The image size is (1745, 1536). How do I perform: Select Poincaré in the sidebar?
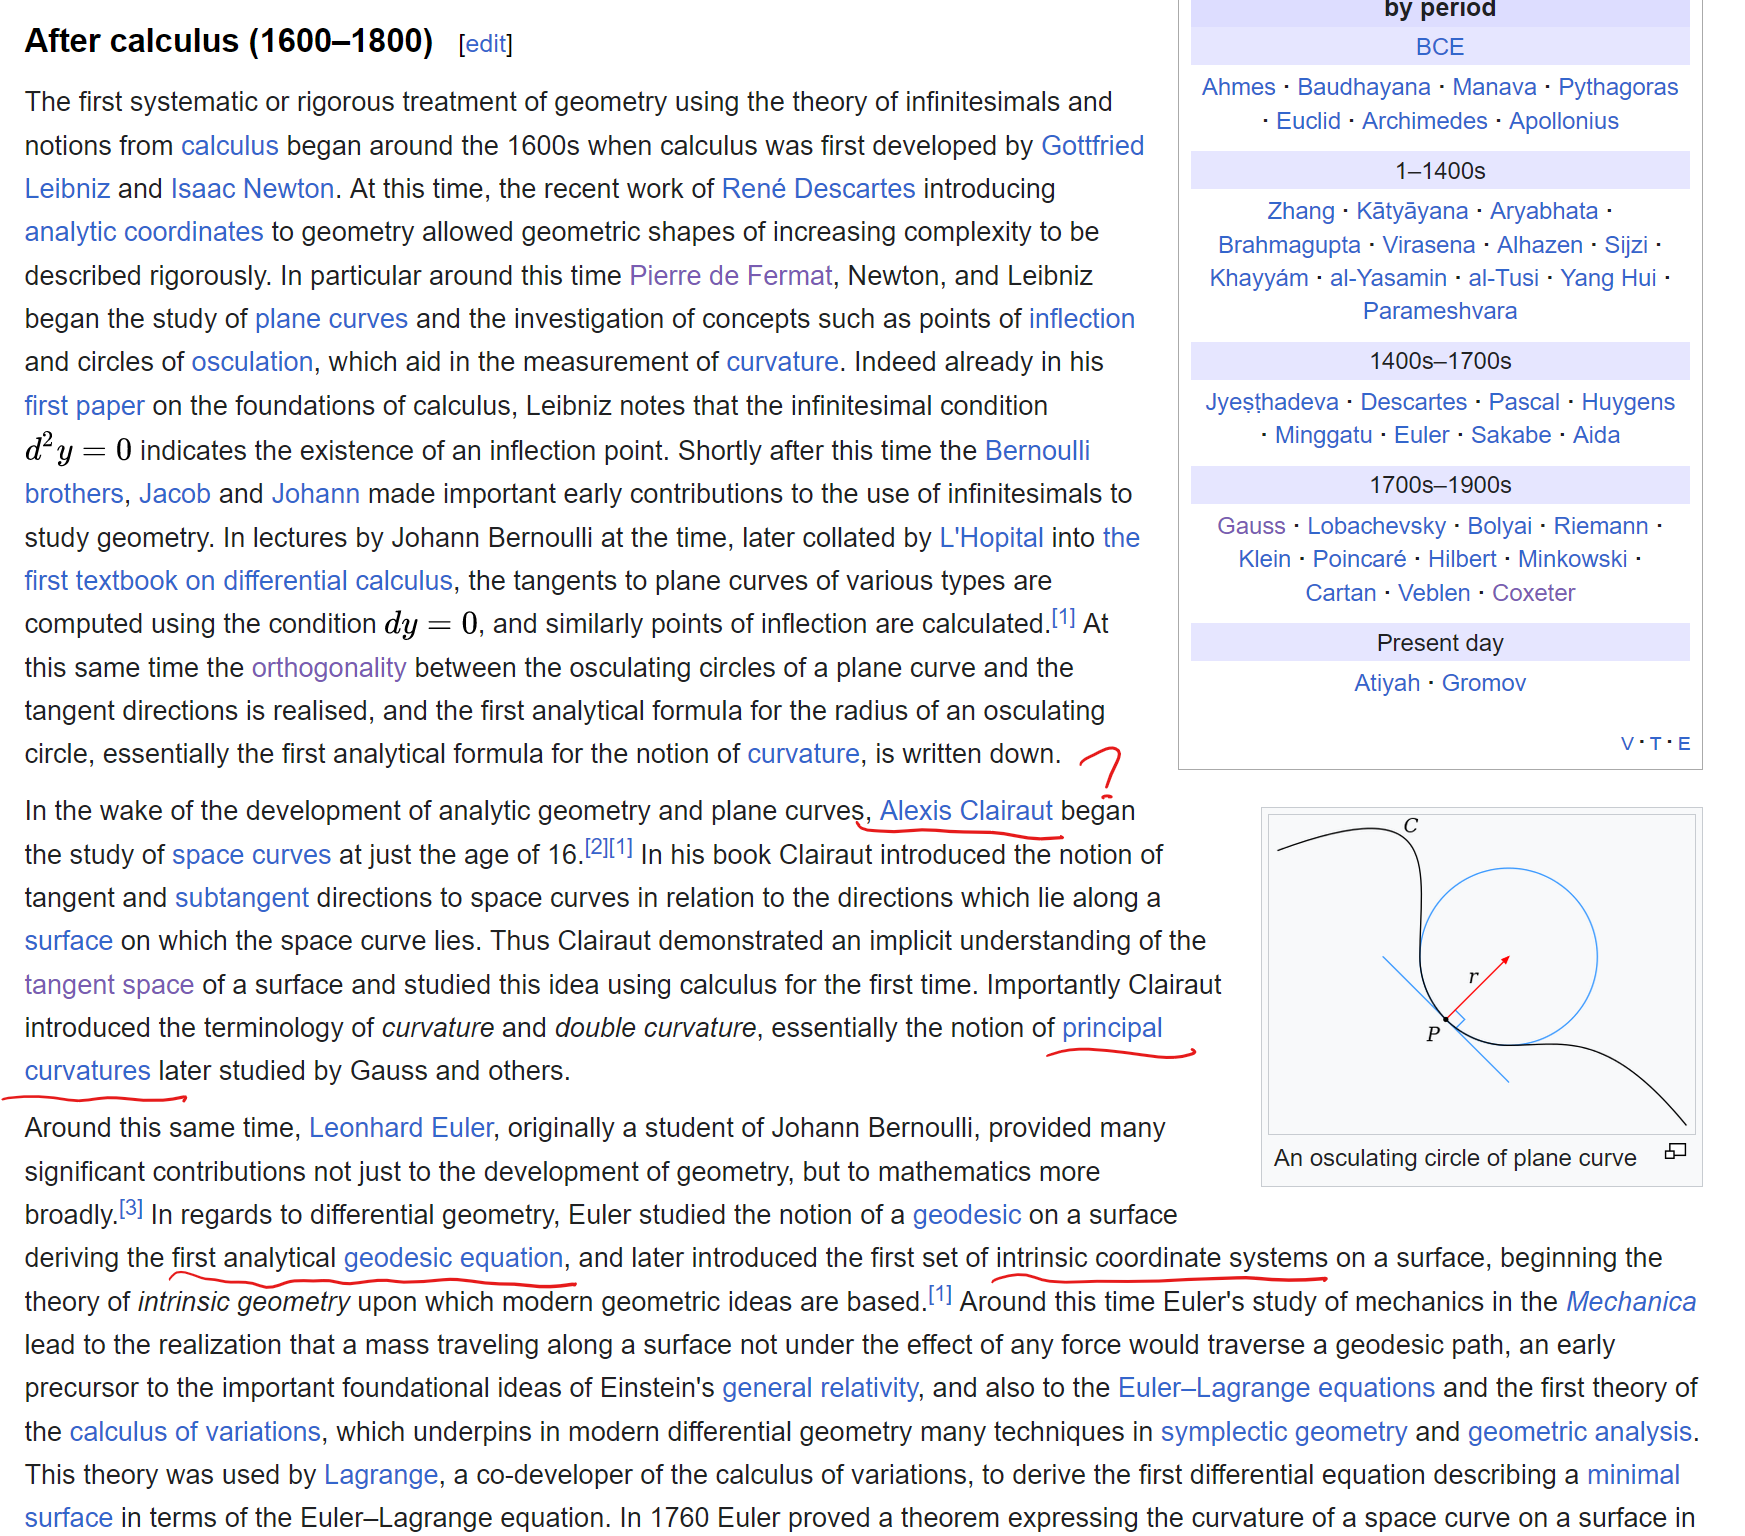1360,559
